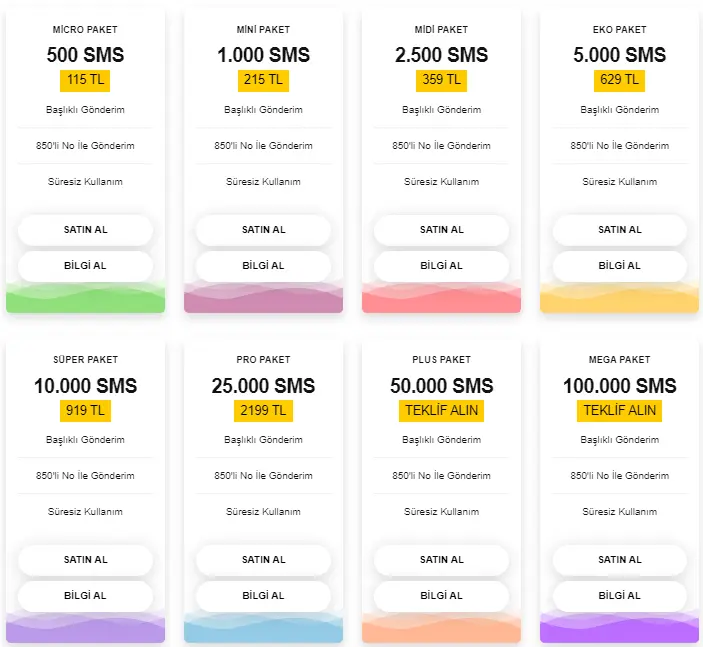Screen dimensions: 703x647
Task: Request info for the Mega Paket
Action: (620, 595)
